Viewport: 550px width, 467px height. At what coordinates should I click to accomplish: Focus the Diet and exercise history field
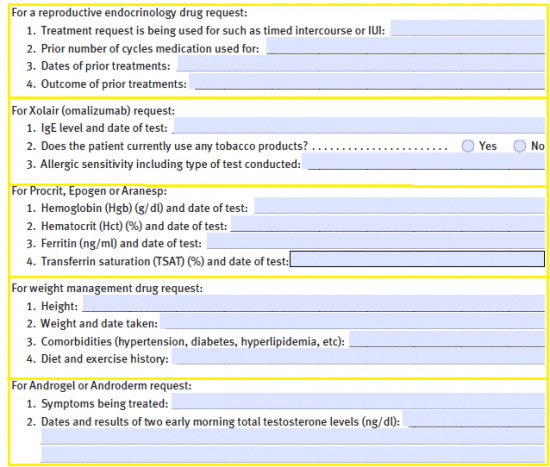click(x=358, y=357)
